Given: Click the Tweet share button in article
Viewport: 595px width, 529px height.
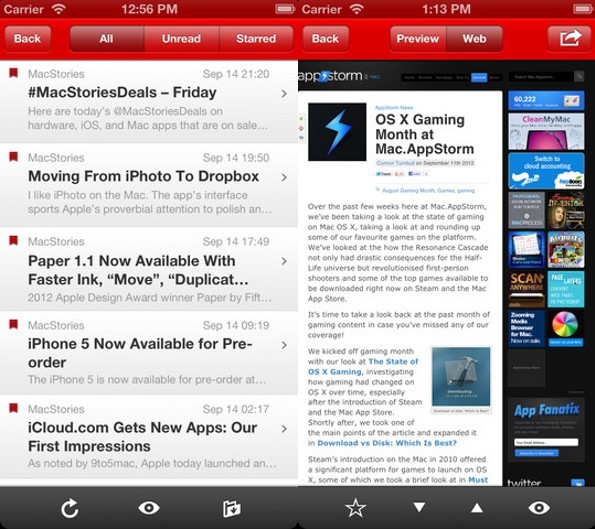Looking at the screenshot, I should pyautogui.click(x=384, y=174).
